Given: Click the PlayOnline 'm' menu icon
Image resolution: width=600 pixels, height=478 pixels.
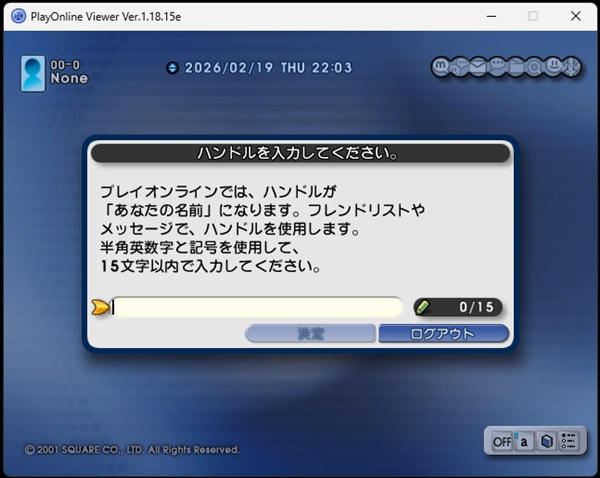Looking at the screenshot, I should pos(441,67).
